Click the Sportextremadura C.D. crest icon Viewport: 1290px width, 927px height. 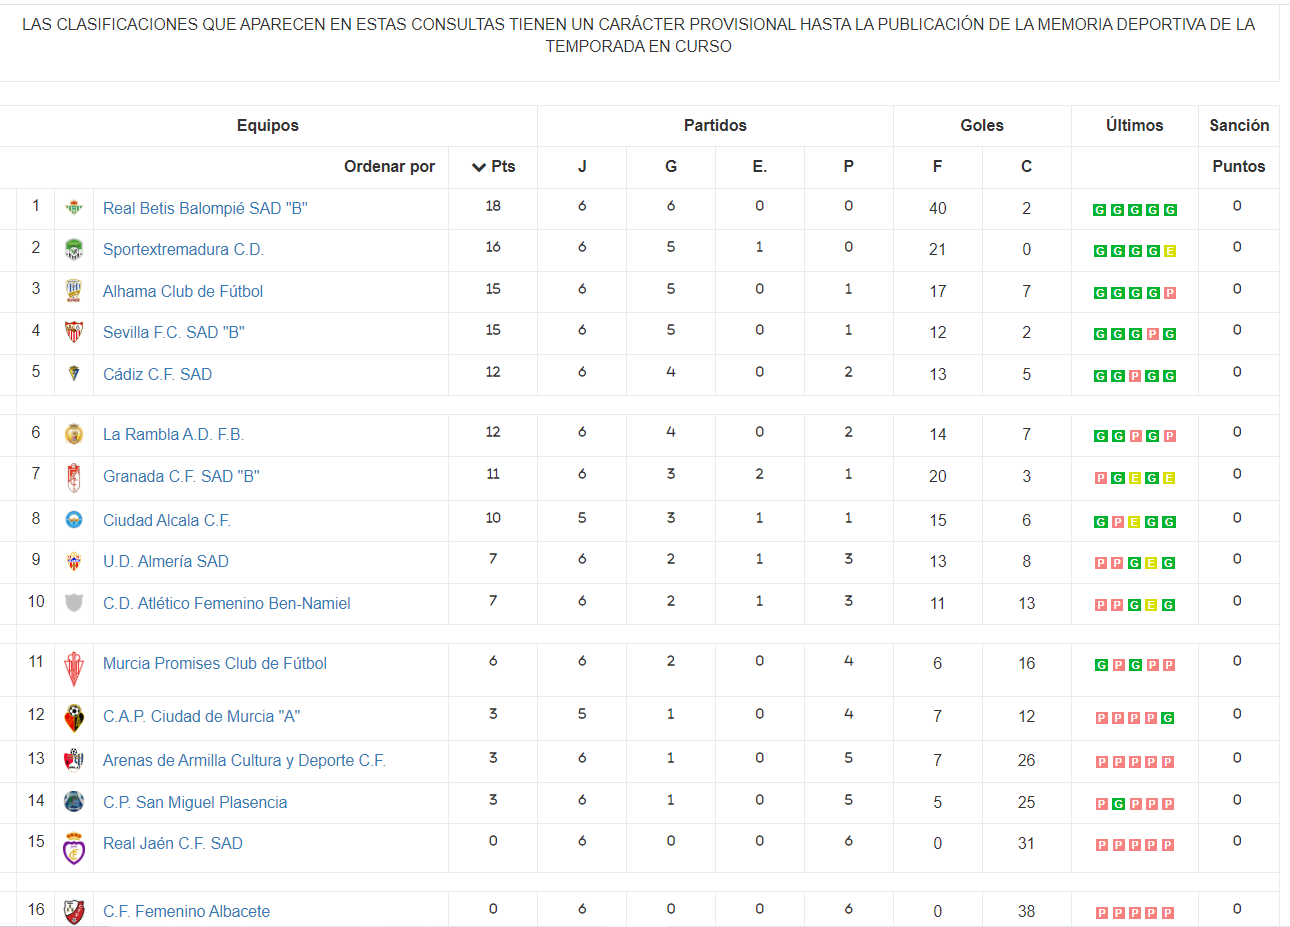coord(74,249)
